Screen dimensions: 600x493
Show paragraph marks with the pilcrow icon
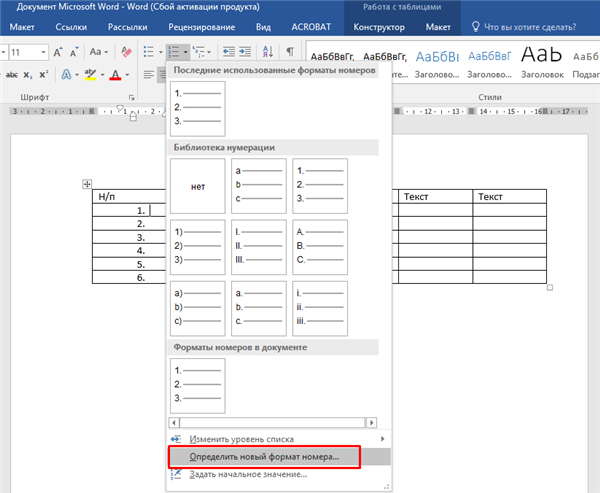pos(290,52)
